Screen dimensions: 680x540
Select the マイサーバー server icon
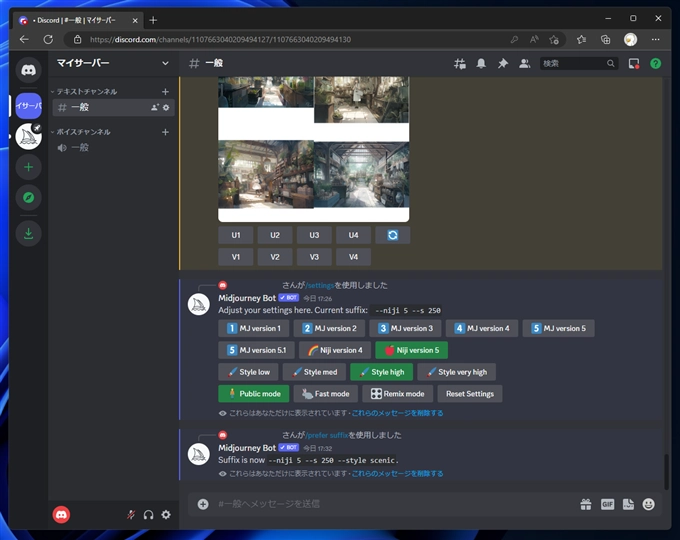pos(29,105)
